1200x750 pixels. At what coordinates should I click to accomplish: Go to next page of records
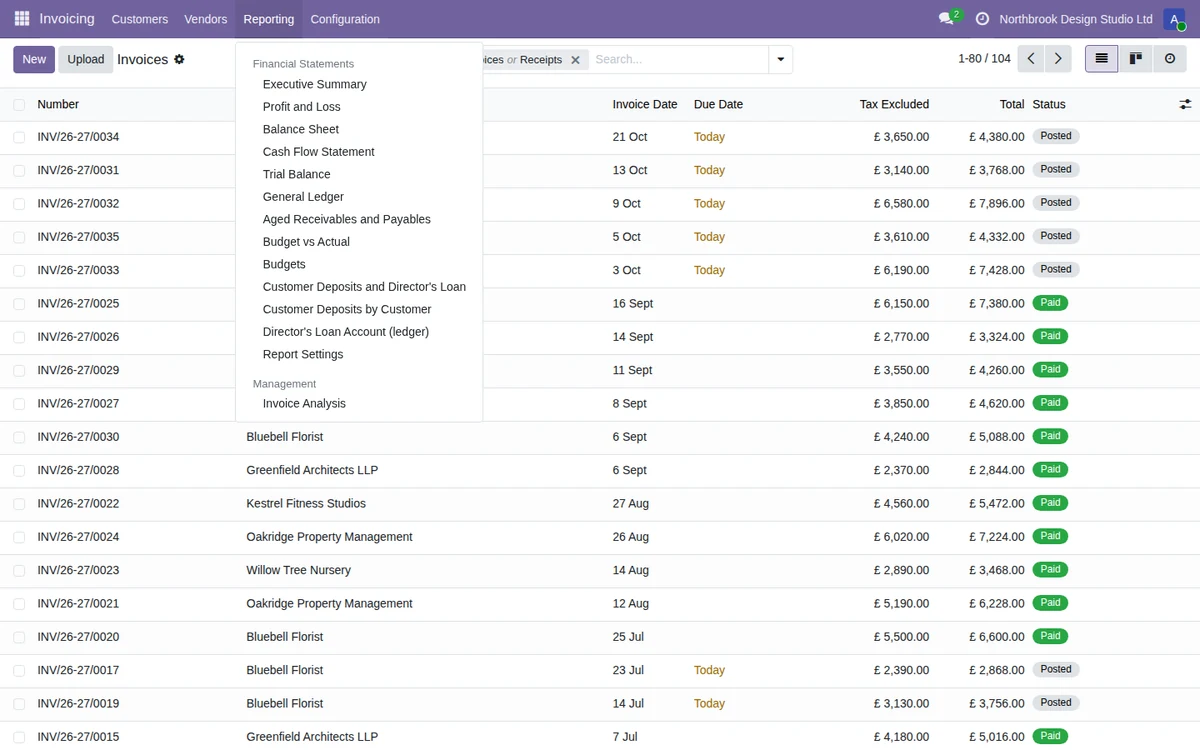point(1058,59)
